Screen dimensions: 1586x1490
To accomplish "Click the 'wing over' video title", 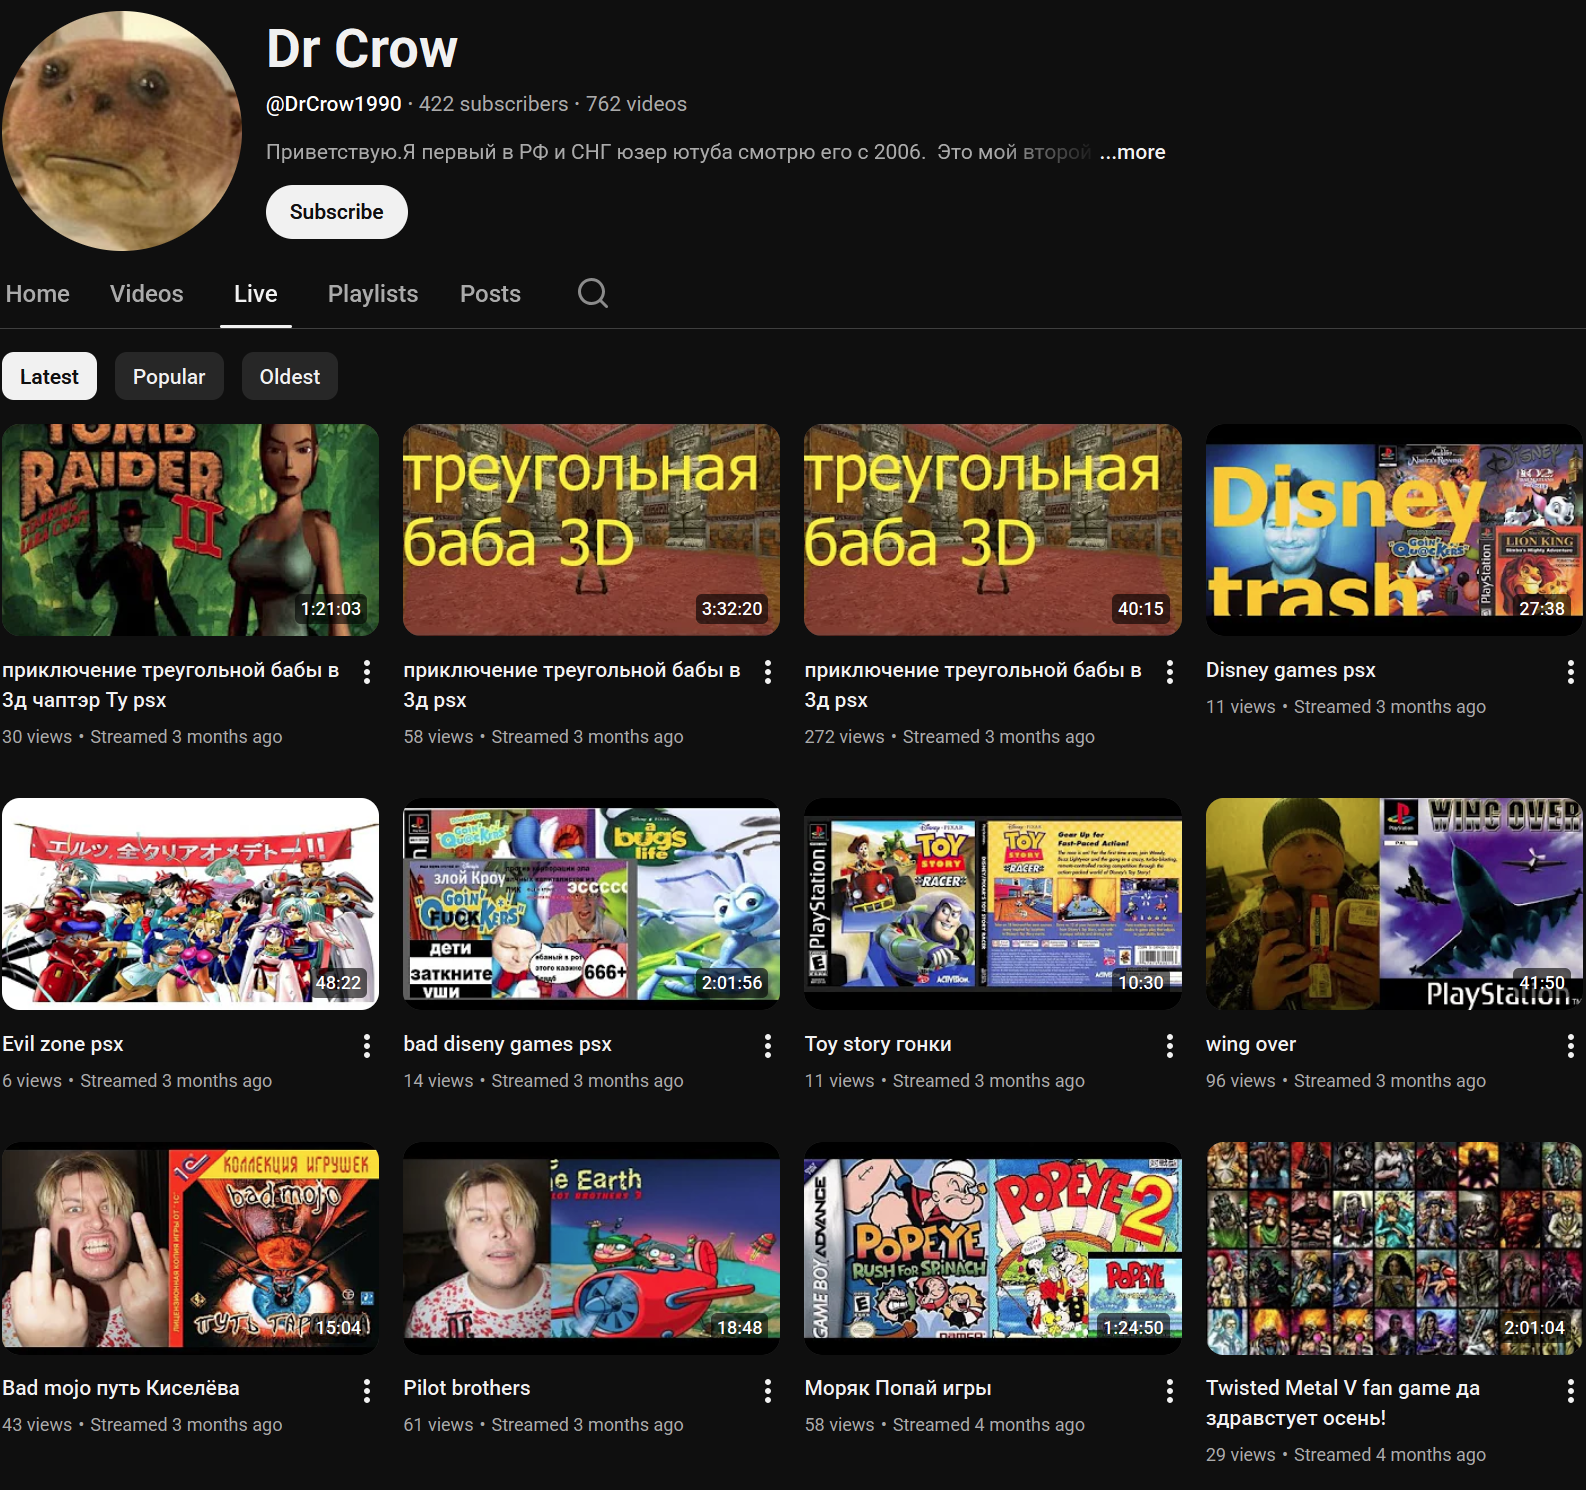I will click(x=1251, y=1044).
